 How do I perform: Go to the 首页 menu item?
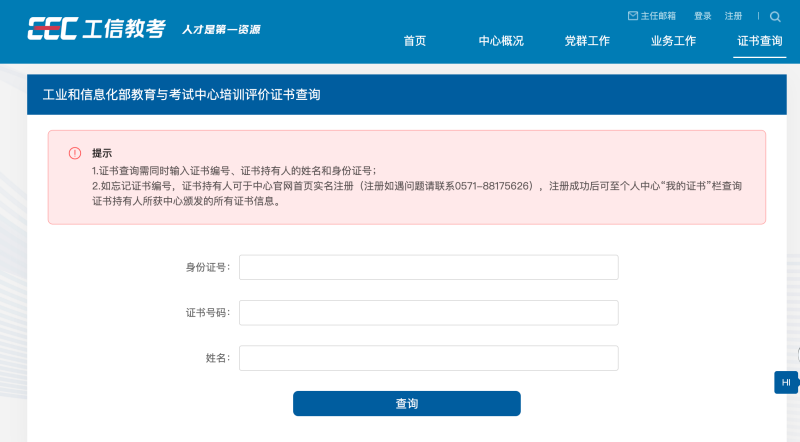pos(415,41)
